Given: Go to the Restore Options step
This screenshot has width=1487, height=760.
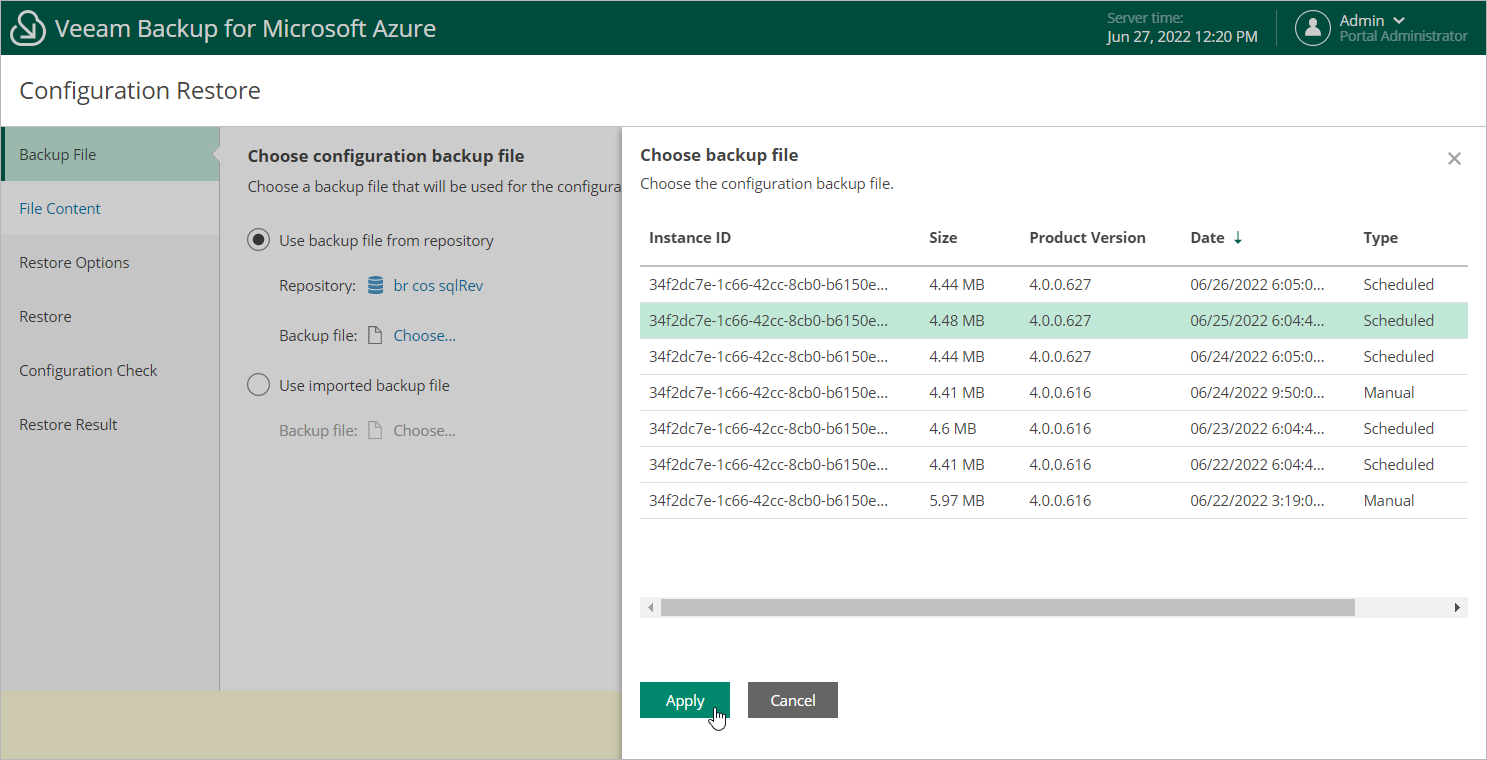Looking at the screenshot, I should click(x=74, y=263).
